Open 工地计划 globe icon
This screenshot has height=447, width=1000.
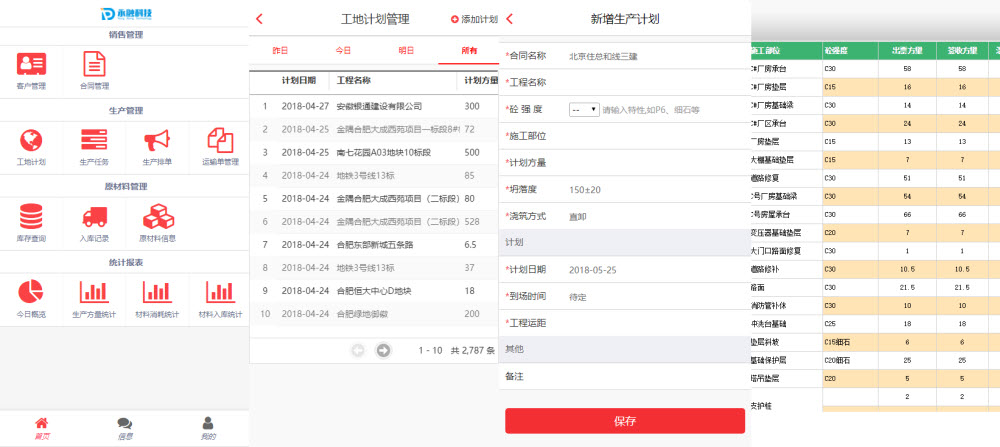point(31,140)
